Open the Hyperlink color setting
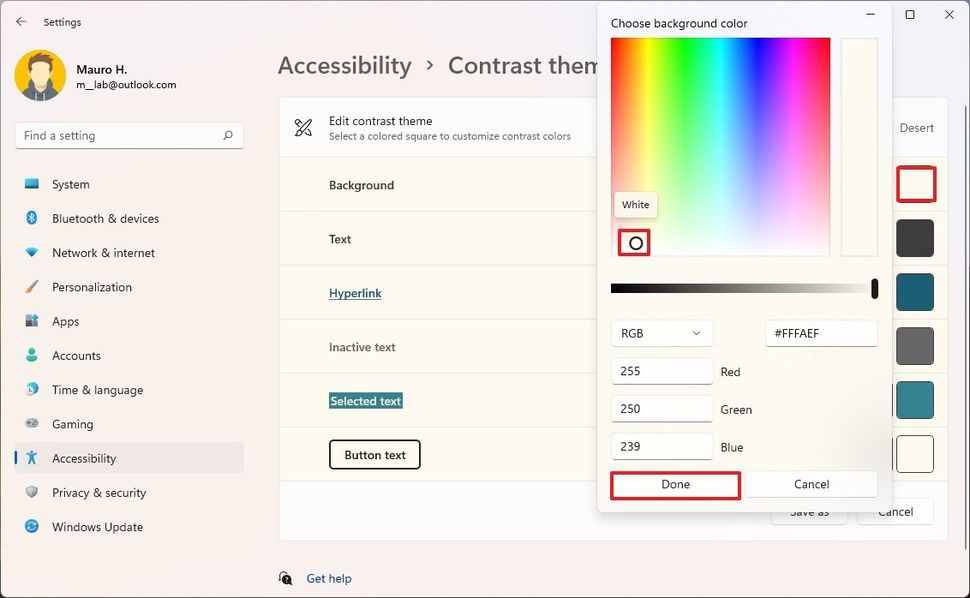 [x=355, y=292]
